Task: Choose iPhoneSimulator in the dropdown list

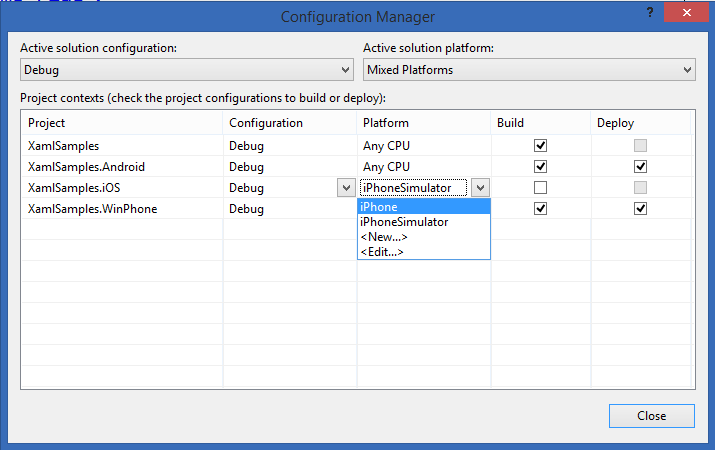Action: coord(424,222)
